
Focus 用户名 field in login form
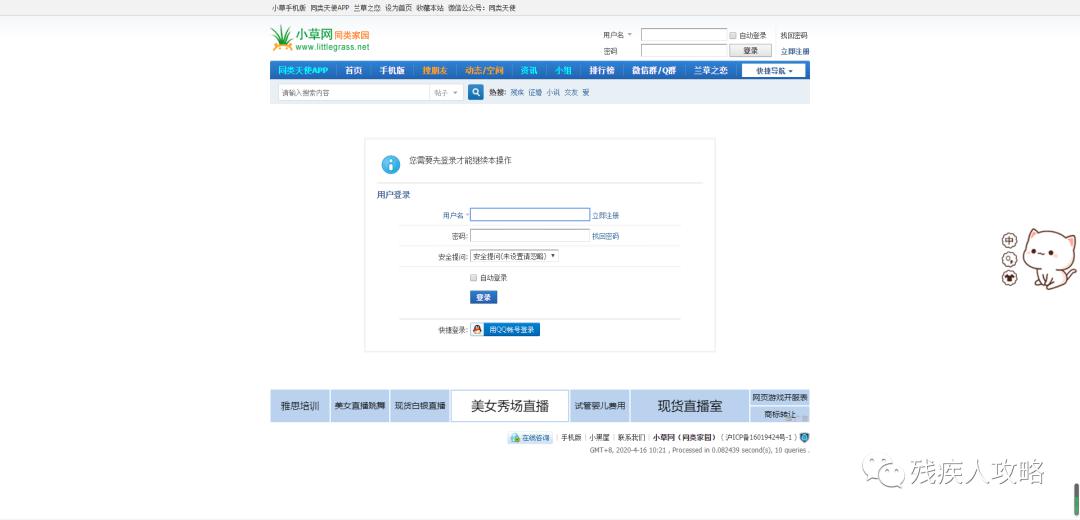(530, 215)
